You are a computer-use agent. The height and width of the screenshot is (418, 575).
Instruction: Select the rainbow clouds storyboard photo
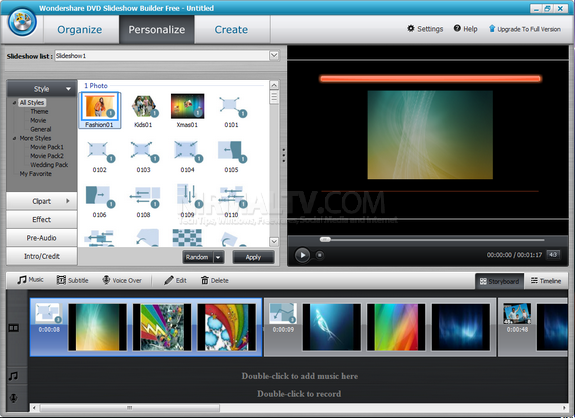point(227,327)
